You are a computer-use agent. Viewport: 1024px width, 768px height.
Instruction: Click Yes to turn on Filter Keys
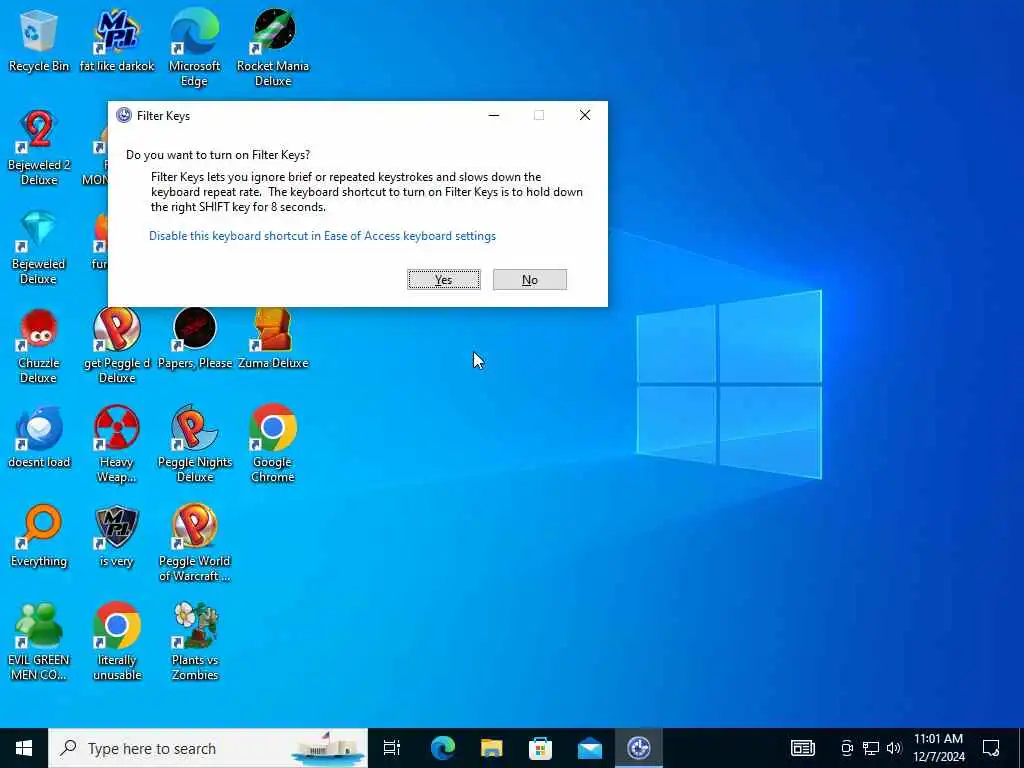pos(444,280)
